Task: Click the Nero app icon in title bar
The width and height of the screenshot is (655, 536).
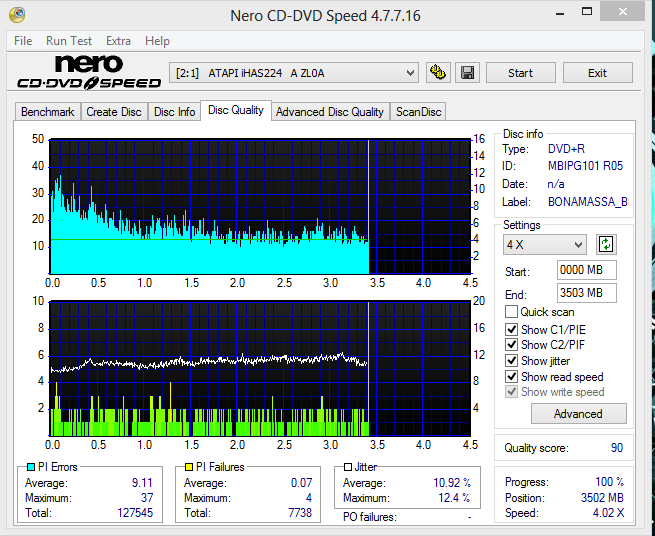Action: [x=17, y=15]
